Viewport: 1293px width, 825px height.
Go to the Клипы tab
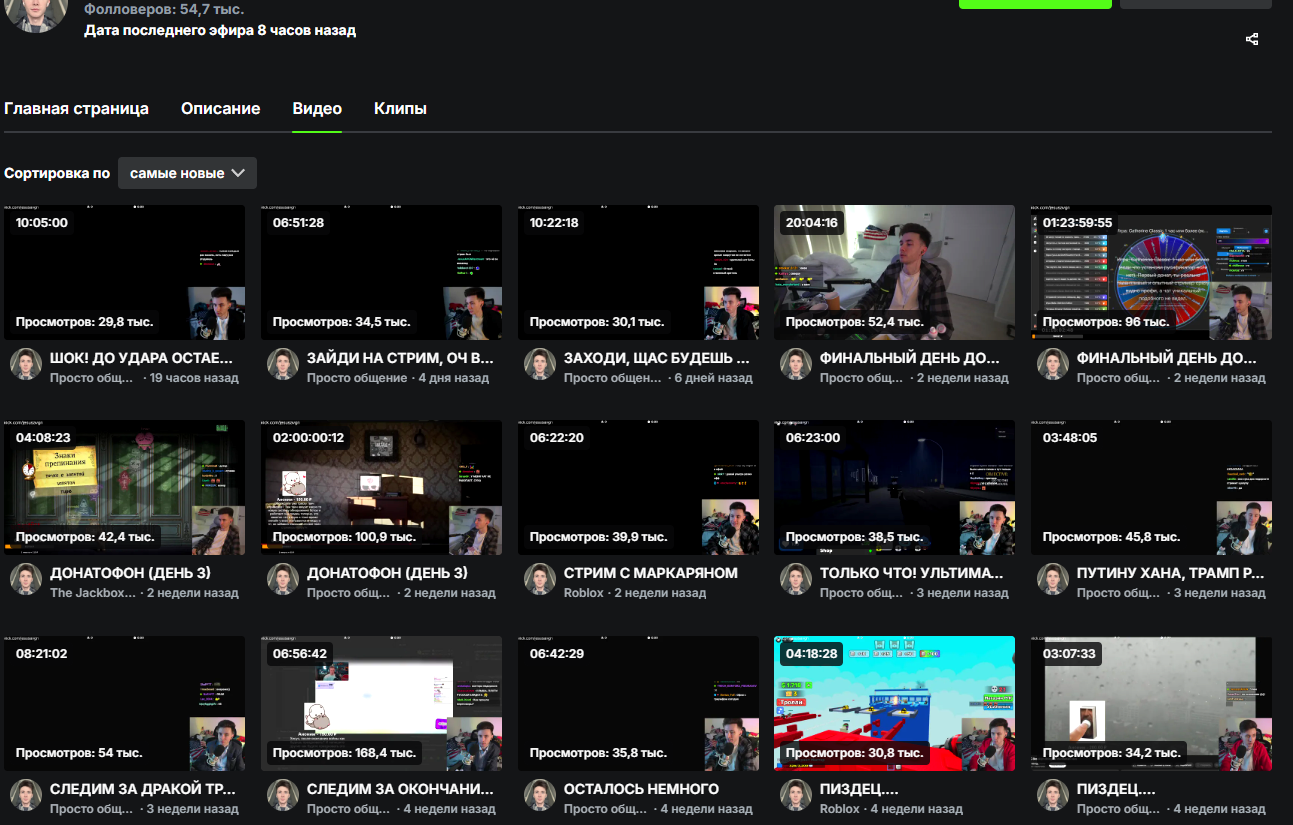click(x=400, y=109)
